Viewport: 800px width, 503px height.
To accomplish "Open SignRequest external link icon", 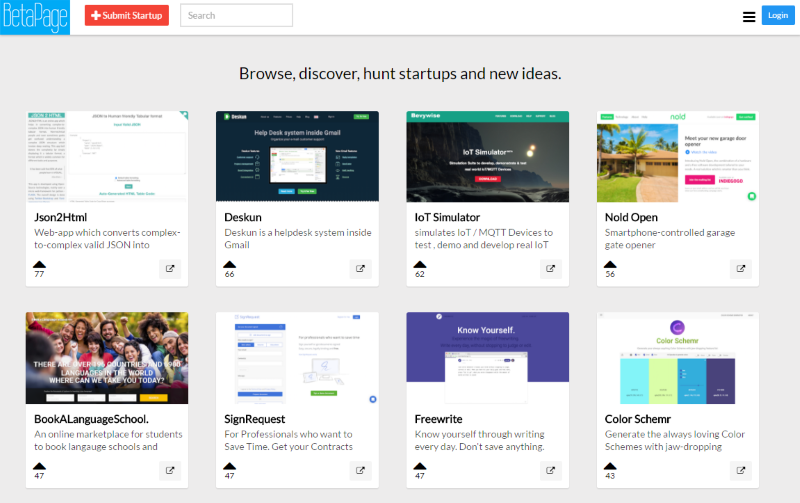I will pyautogui.click(x=360, y=470).
